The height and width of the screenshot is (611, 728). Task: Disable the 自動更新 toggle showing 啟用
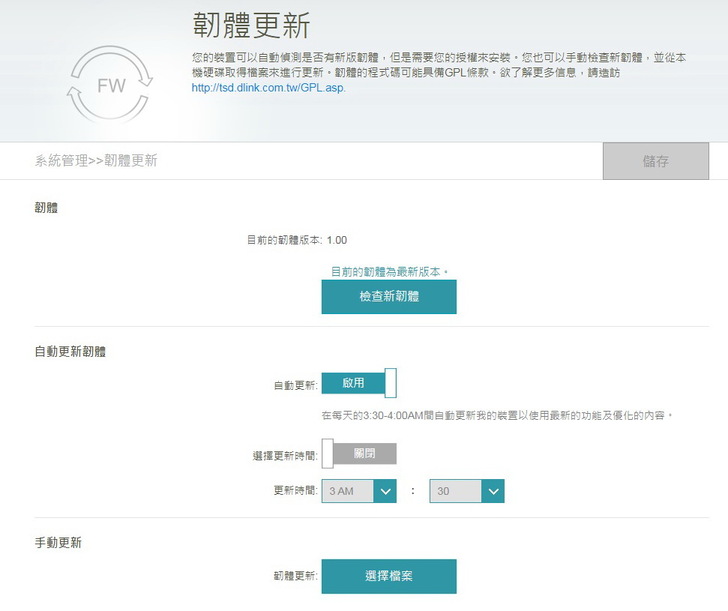tap(359, 383)
